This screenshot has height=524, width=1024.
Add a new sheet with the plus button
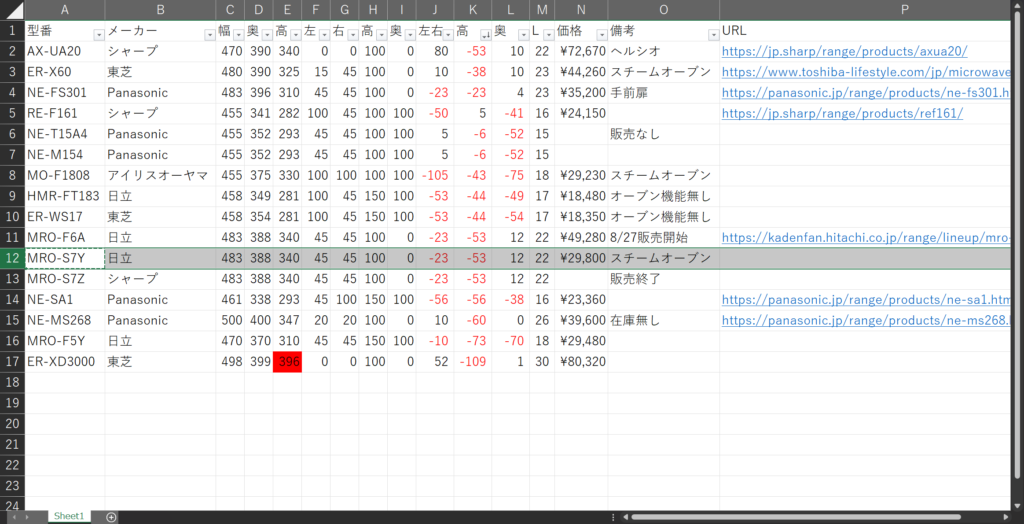point(111,517)
